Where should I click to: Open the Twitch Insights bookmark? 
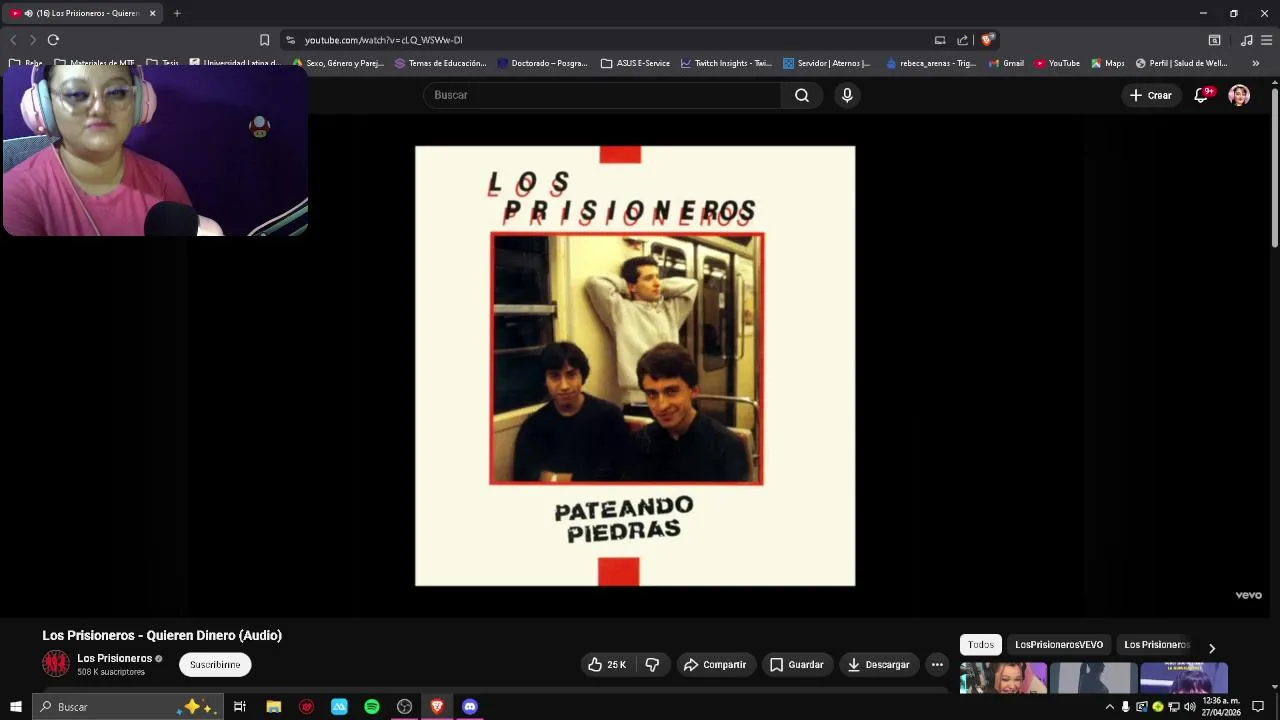pos(726,63)
